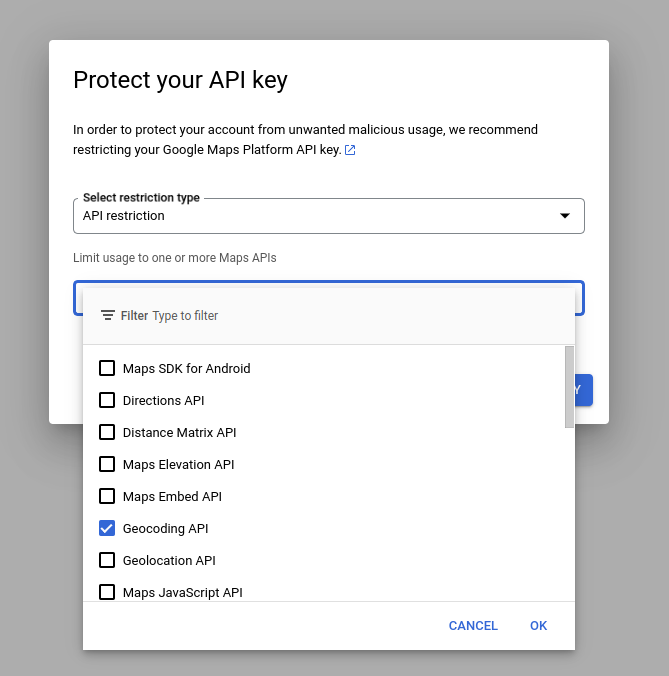The image size is (669, 676).
Task: Click the API list scrollbar thumb
Action: point(569,386)
